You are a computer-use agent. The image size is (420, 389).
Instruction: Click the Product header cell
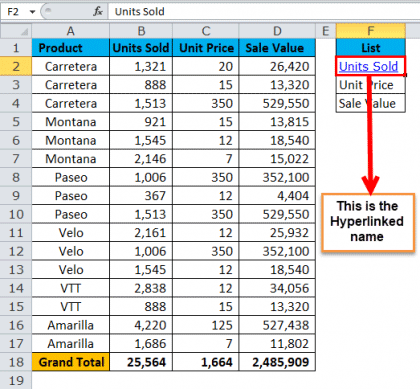(70, 48)
